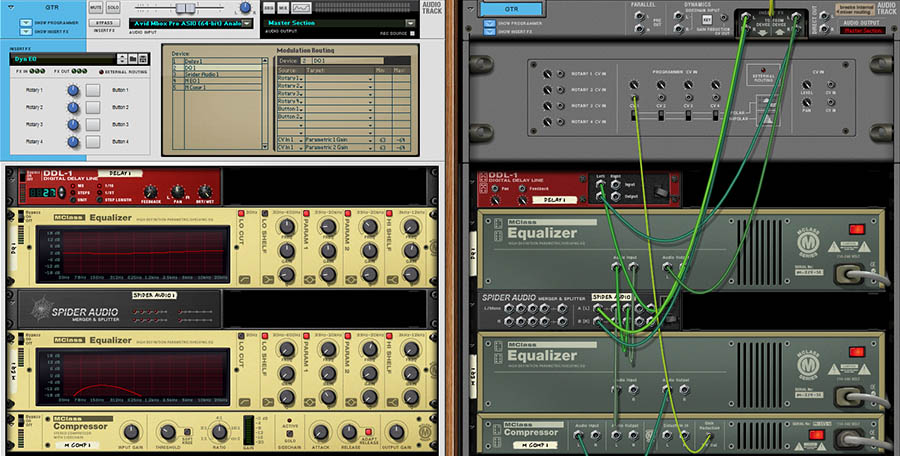Viewport: 900px width, 456px height.
Task: Click the Key button in Dynamics section
Action: [x=707, y=19]
